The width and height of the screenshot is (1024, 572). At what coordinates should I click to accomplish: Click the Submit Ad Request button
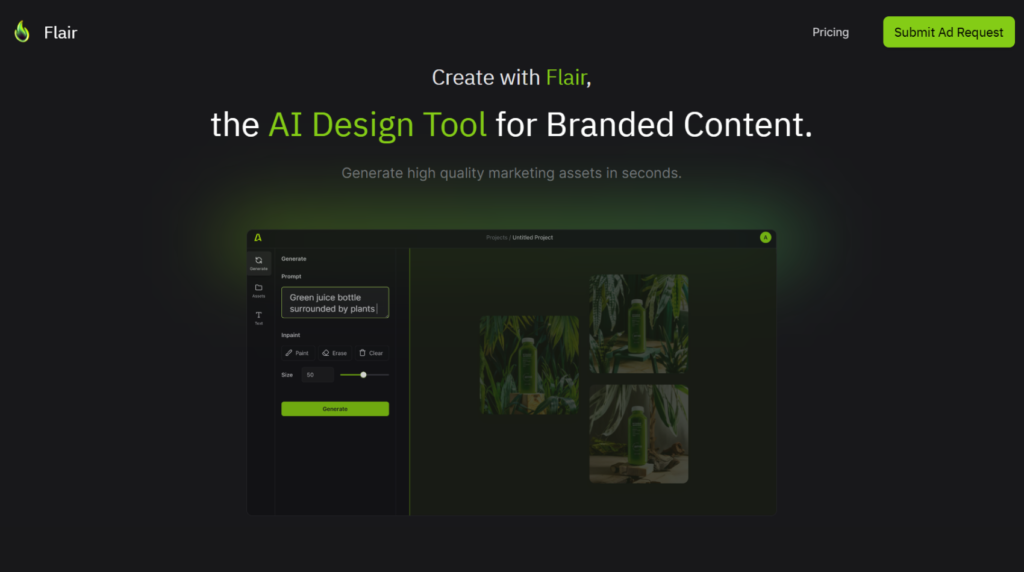pyautogui.click(x=948, y=32)
